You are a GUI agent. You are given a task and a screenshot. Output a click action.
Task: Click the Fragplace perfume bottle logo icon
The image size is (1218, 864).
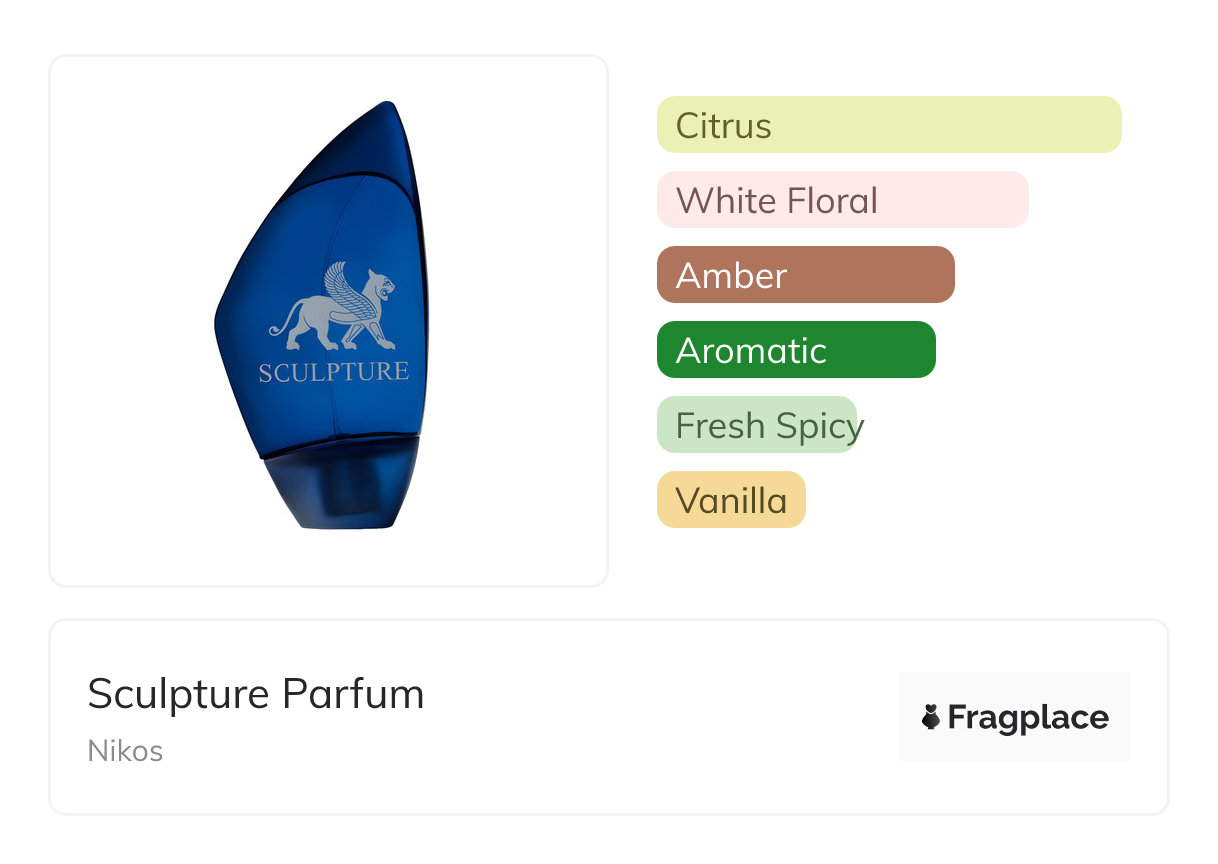point(931,717)
